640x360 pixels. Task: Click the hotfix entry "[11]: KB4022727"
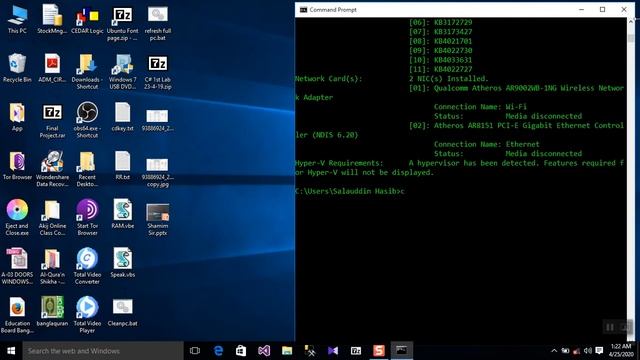[440, 69]
